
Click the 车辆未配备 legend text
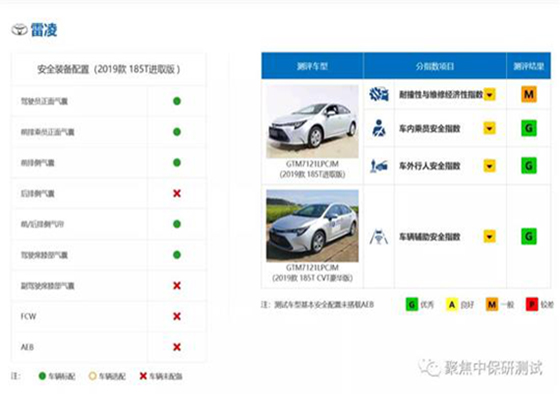(x=166, y=376)
